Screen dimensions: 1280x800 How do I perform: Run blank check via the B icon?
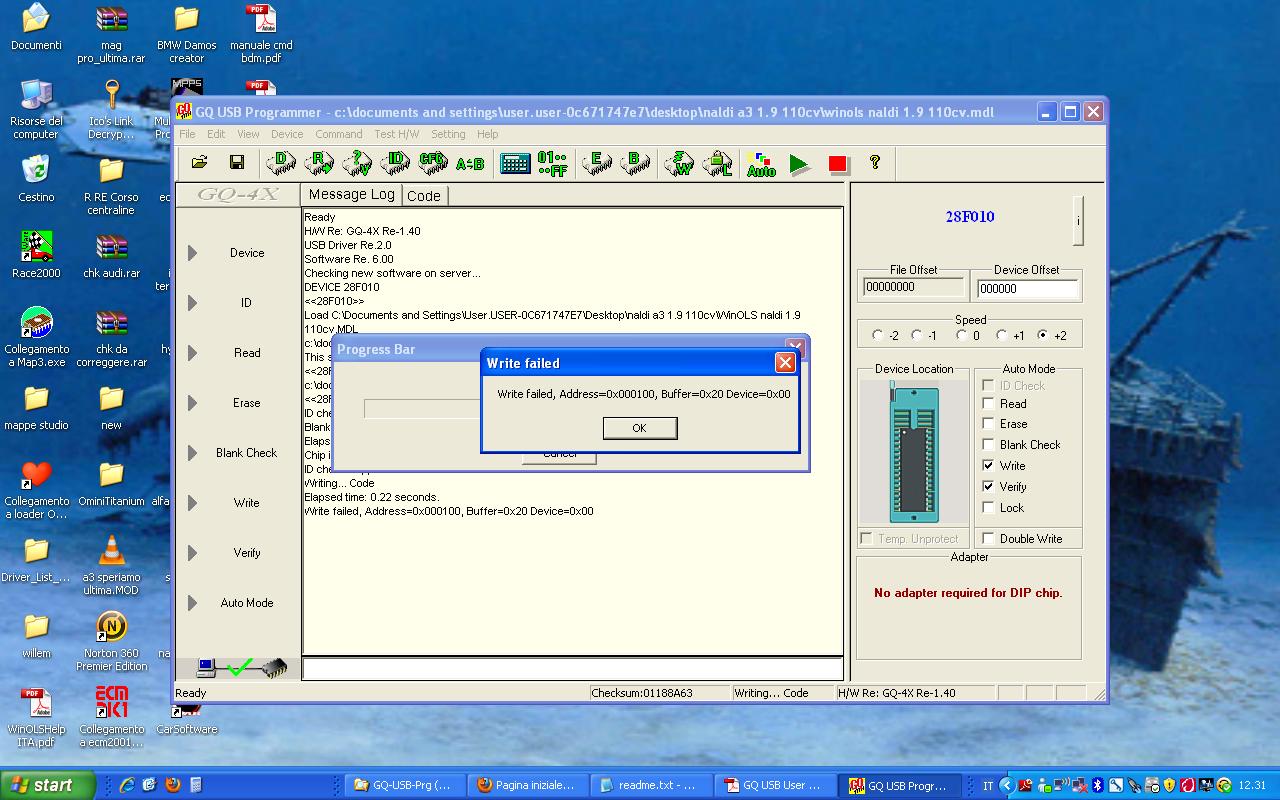(634, 163)
